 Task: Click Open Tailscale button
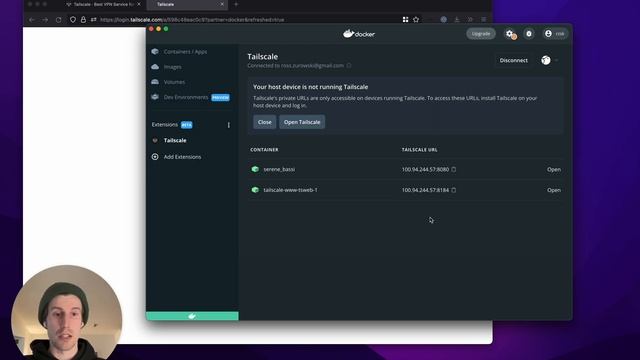pos(302,122)
